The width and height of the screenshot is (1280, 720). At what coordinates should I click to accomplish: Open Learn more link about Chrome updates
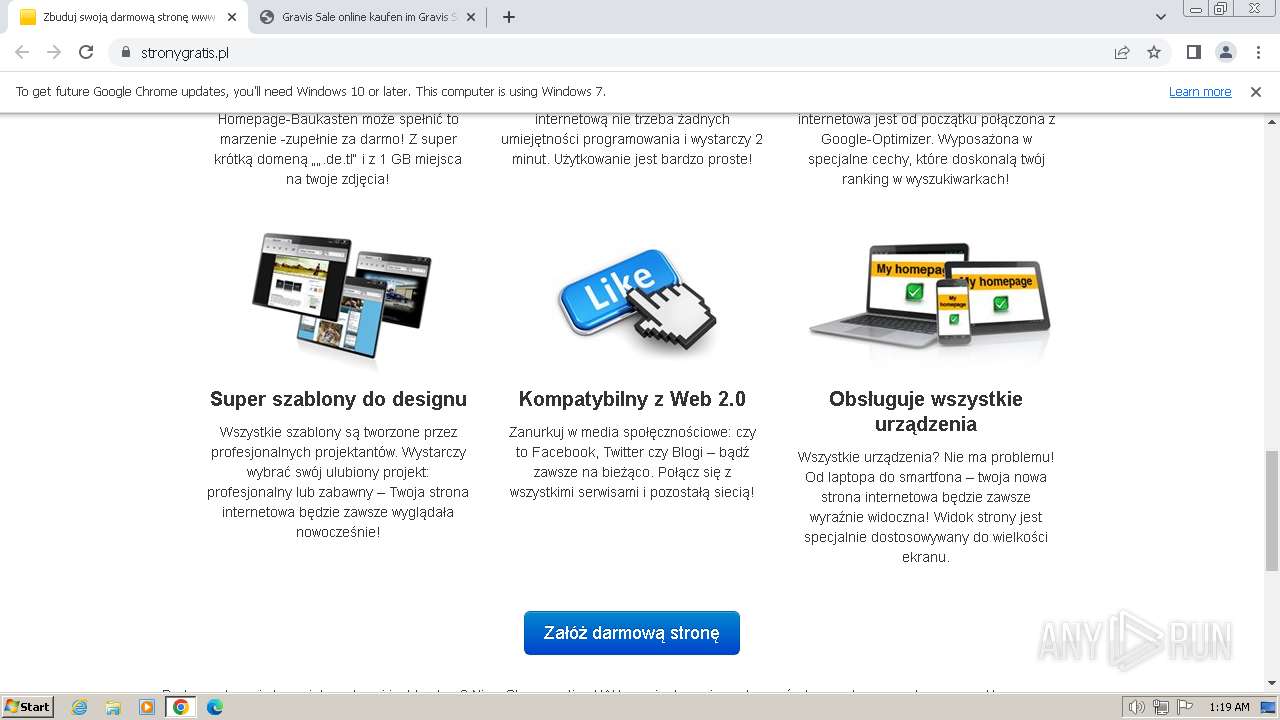[1200, 91]
